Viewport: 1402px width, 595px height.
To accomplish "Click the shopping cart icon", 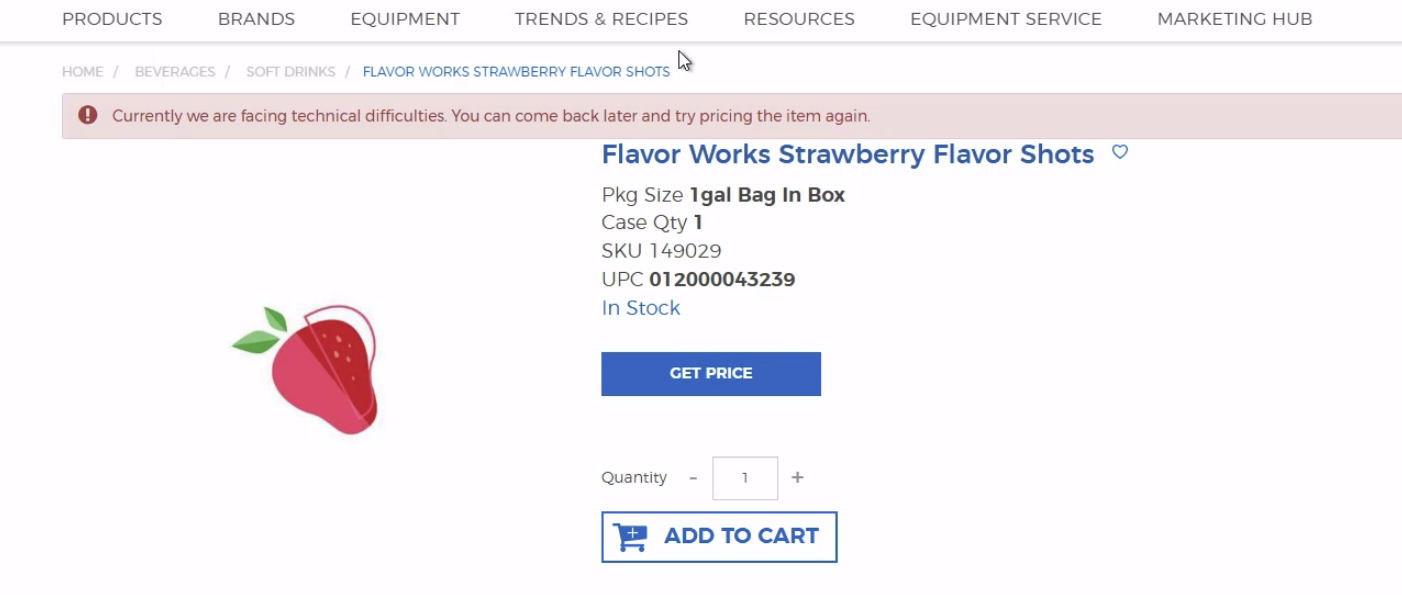I will (x=631, y=537).
